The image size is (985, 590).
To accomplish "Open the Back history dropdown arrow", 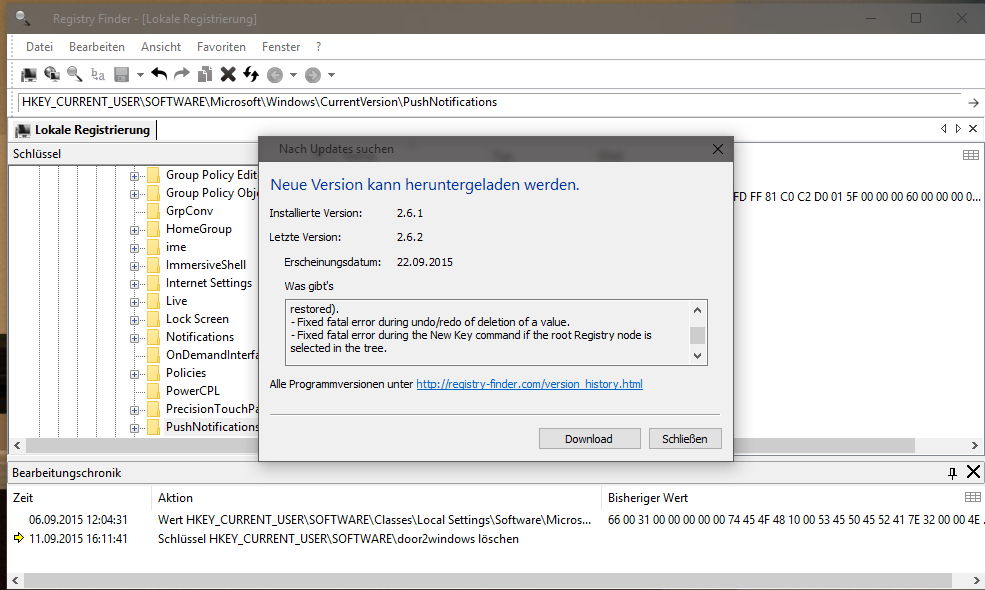I will pyautogui.click(x=293, y=75).
